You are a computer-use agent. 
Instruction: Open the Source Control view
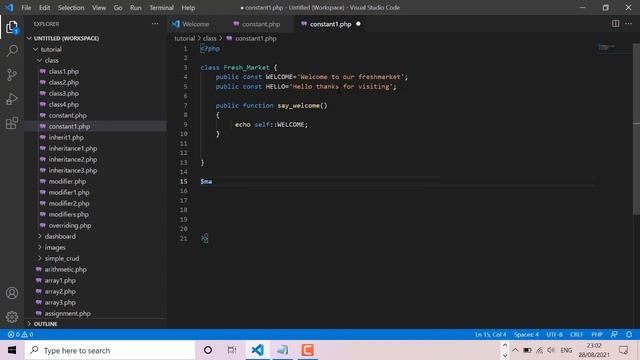coord(12,75)
